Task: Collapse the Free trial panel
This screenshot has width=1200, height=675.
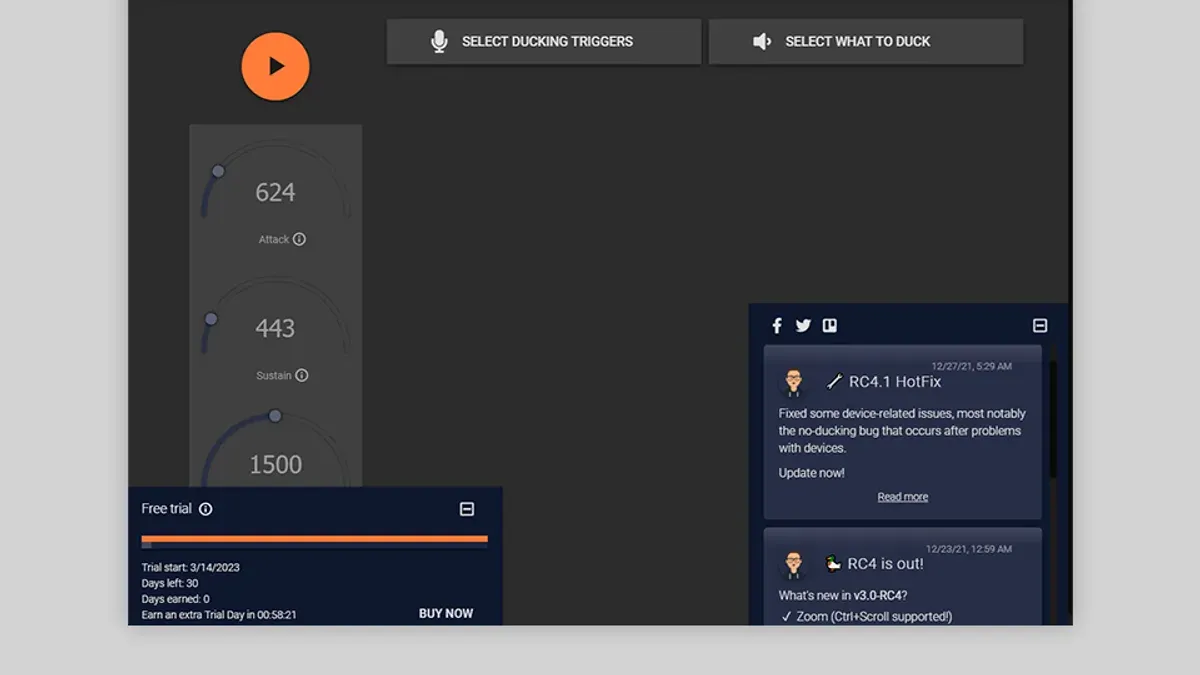Action: pos(466,509)
